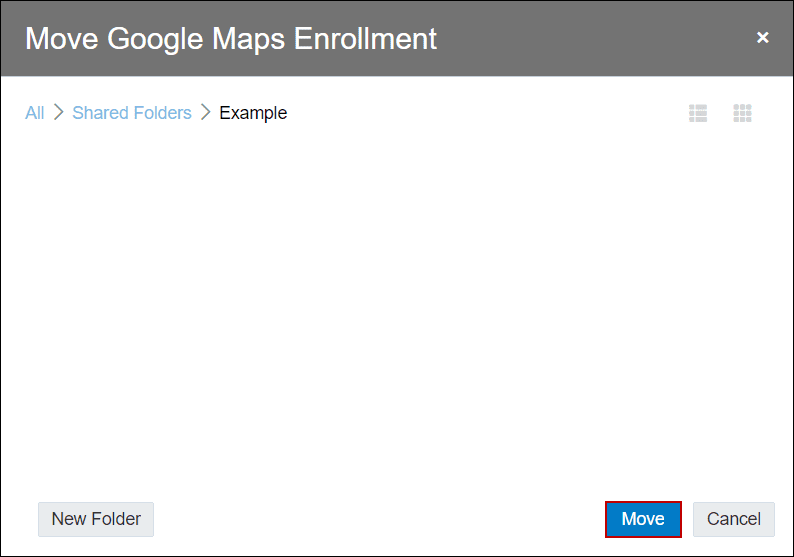Image resolution: width=794 pixels, height=557 pixels.
Task: Show folders as a detailed list
Action: 698,113
